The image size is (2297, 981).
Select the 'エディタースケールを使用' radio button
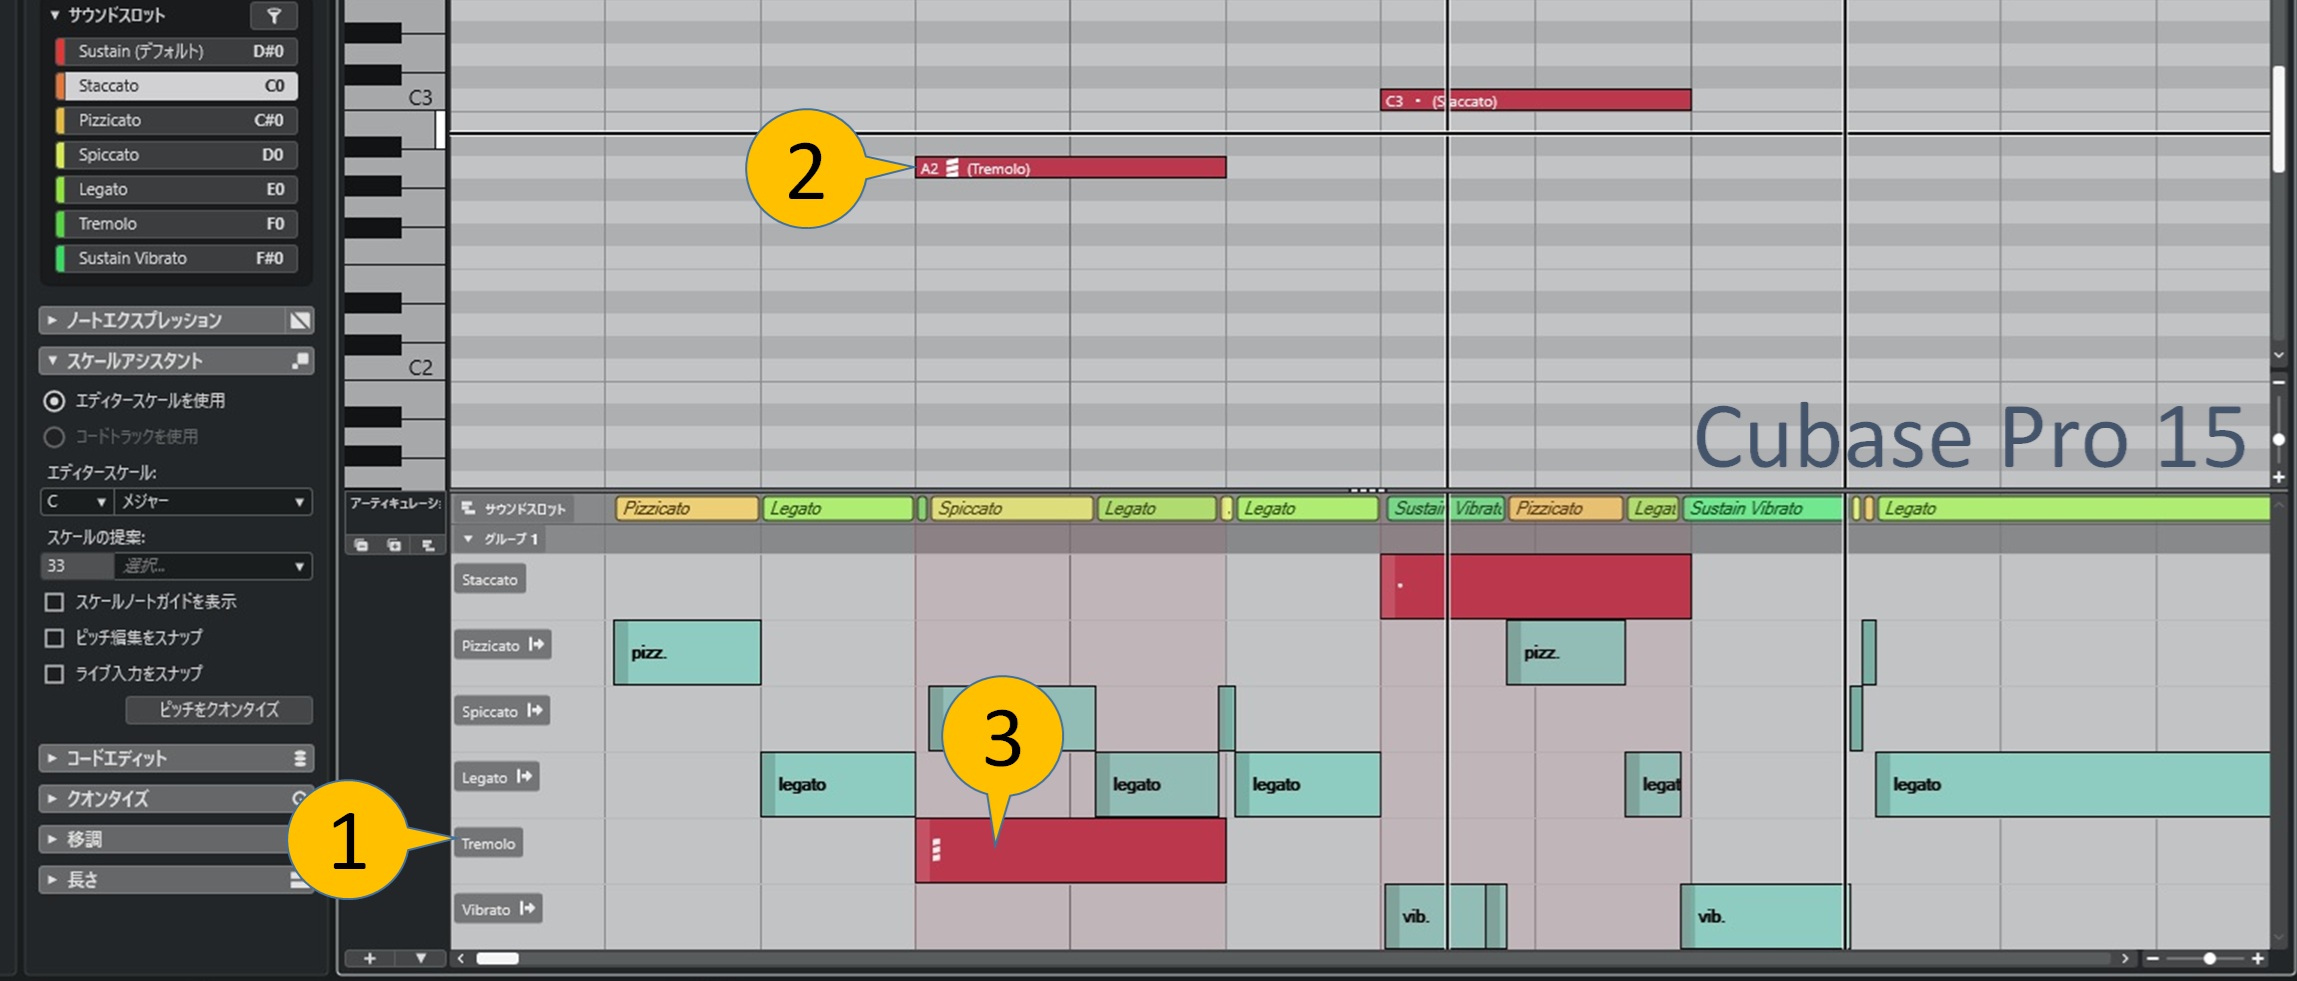point(54,401)
